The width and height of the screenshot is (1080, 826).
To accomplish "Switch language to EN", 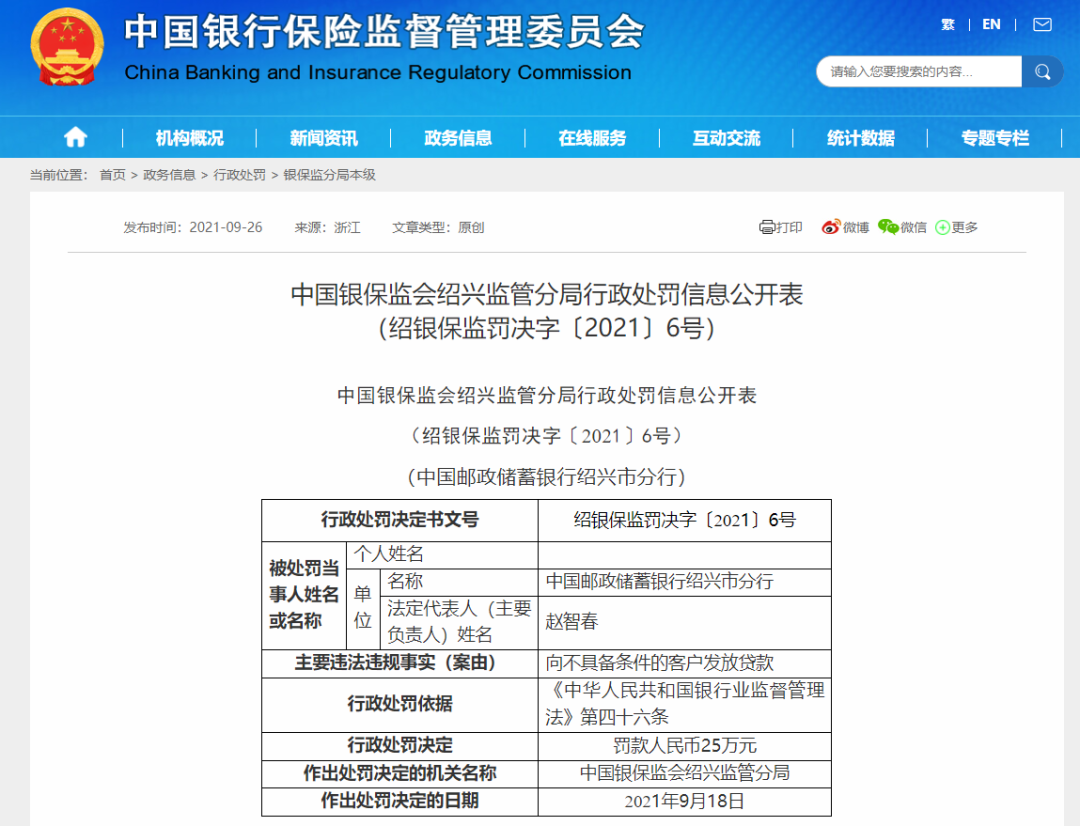I will click(x=991, y=25).
